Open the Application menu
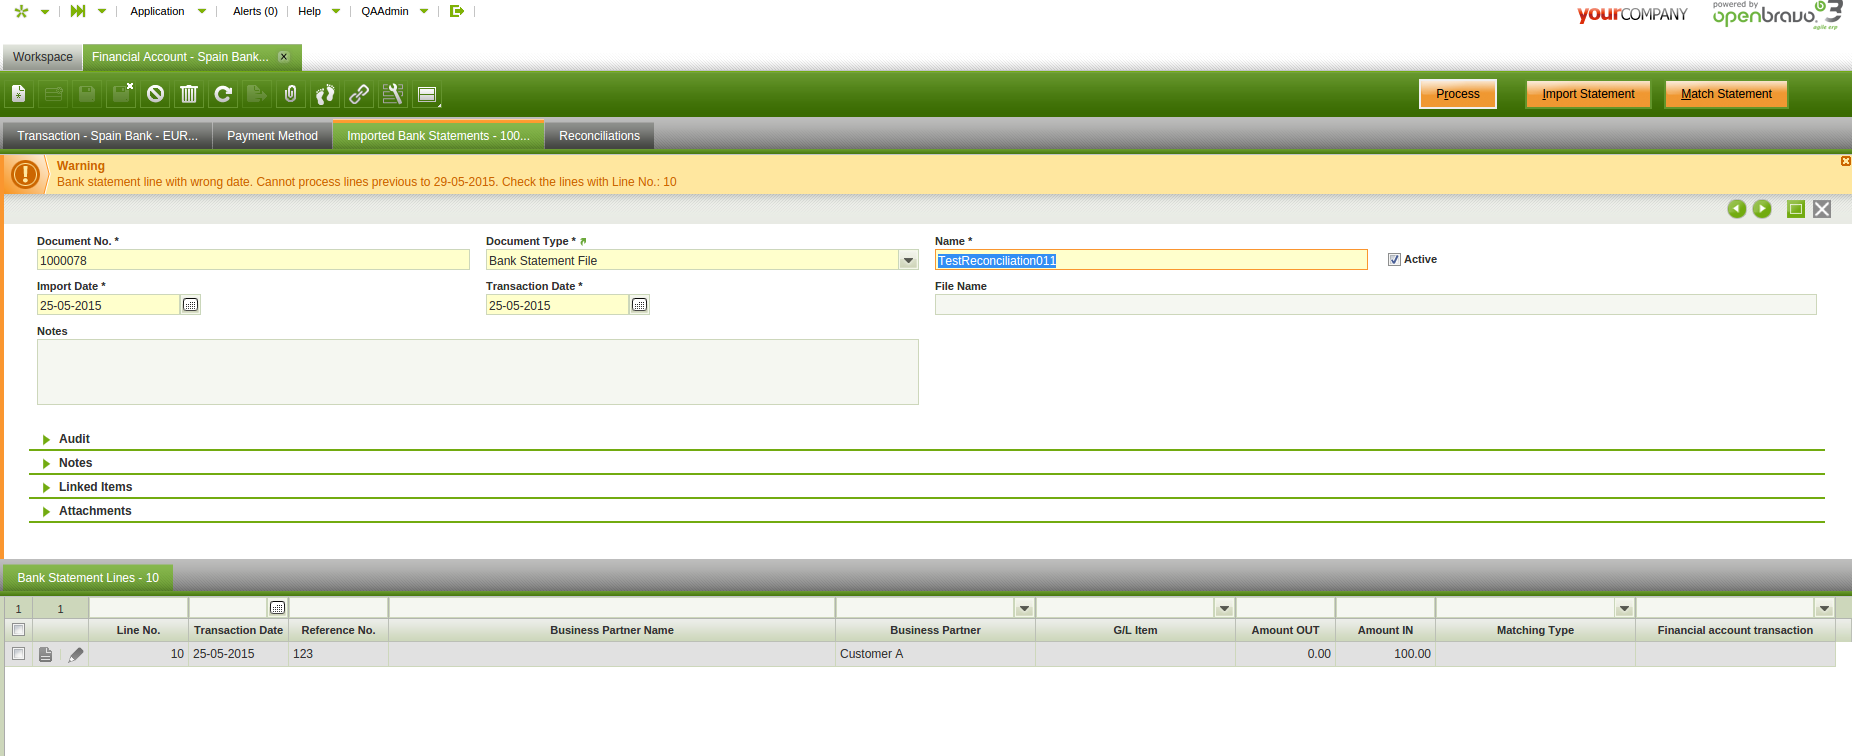The image size is (1852, 756). 157,11
